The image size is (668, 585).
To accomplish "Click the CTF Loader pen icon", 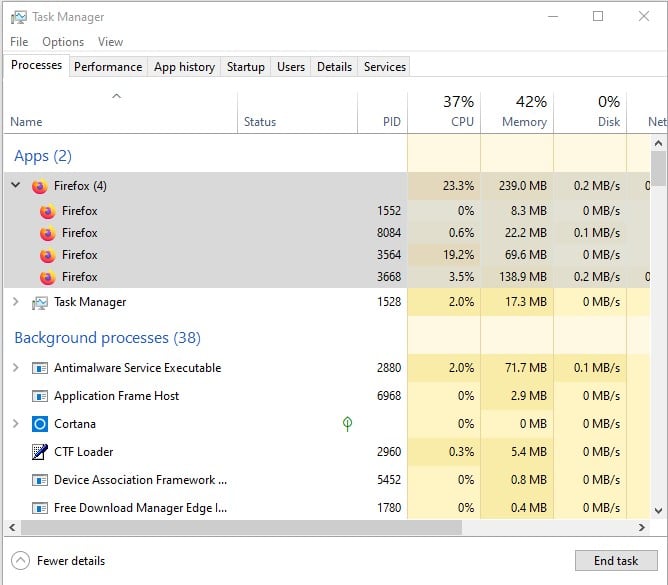I will tap(40, 452).
